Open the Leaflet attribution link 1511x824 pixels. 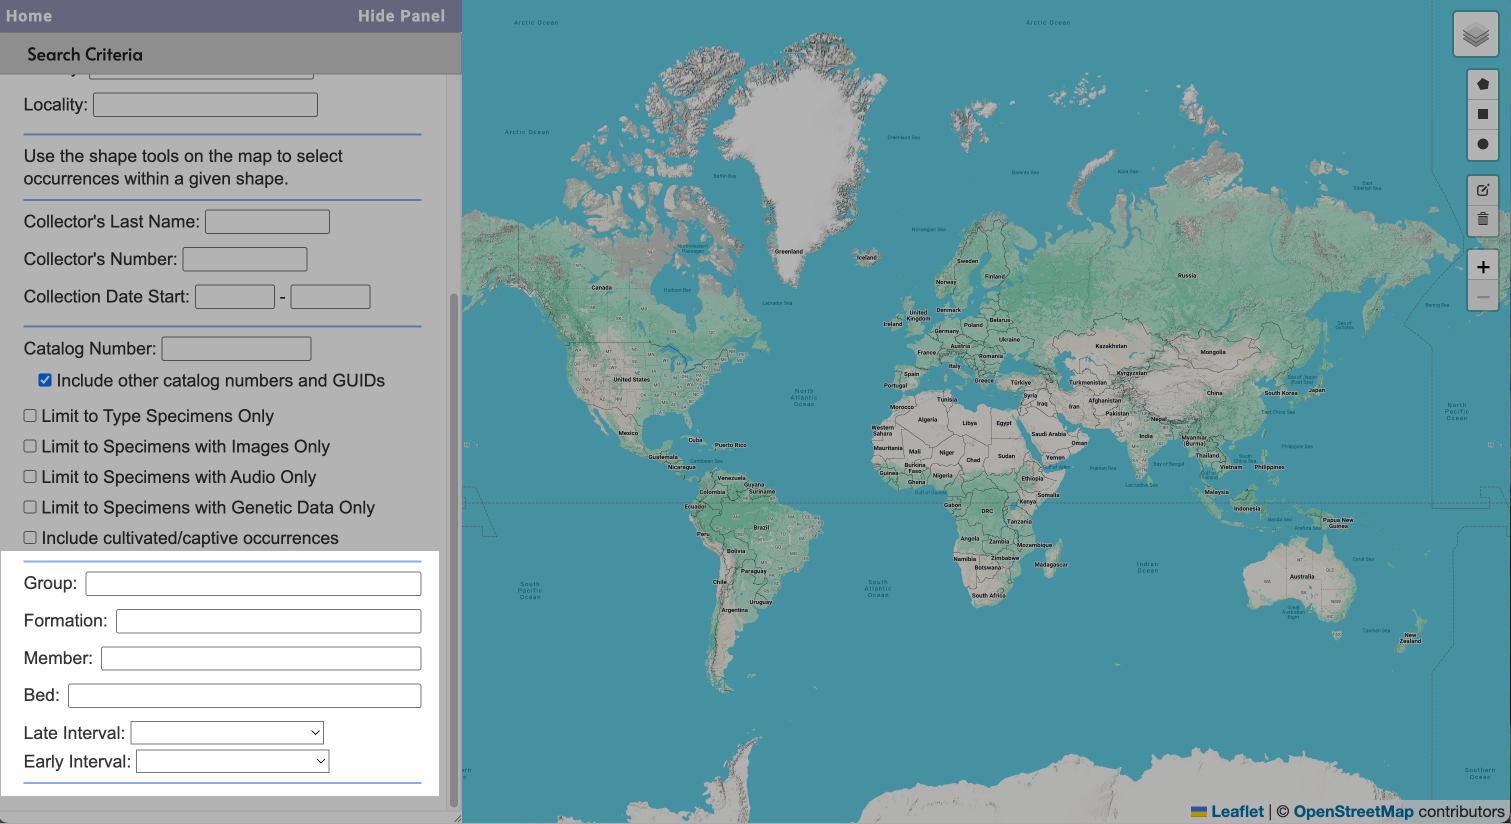coord(1236,812)
